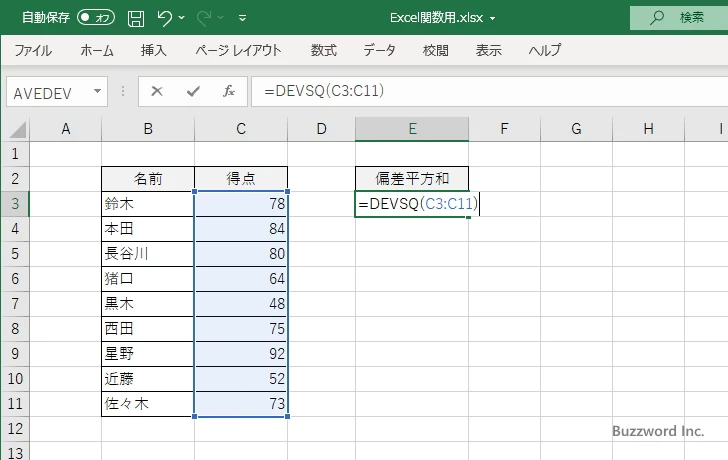Screen dimensions: 728x460
Task: Click cell E3 containing =DEVSQ(C3:C11)
Action: [x=412, y=204]
